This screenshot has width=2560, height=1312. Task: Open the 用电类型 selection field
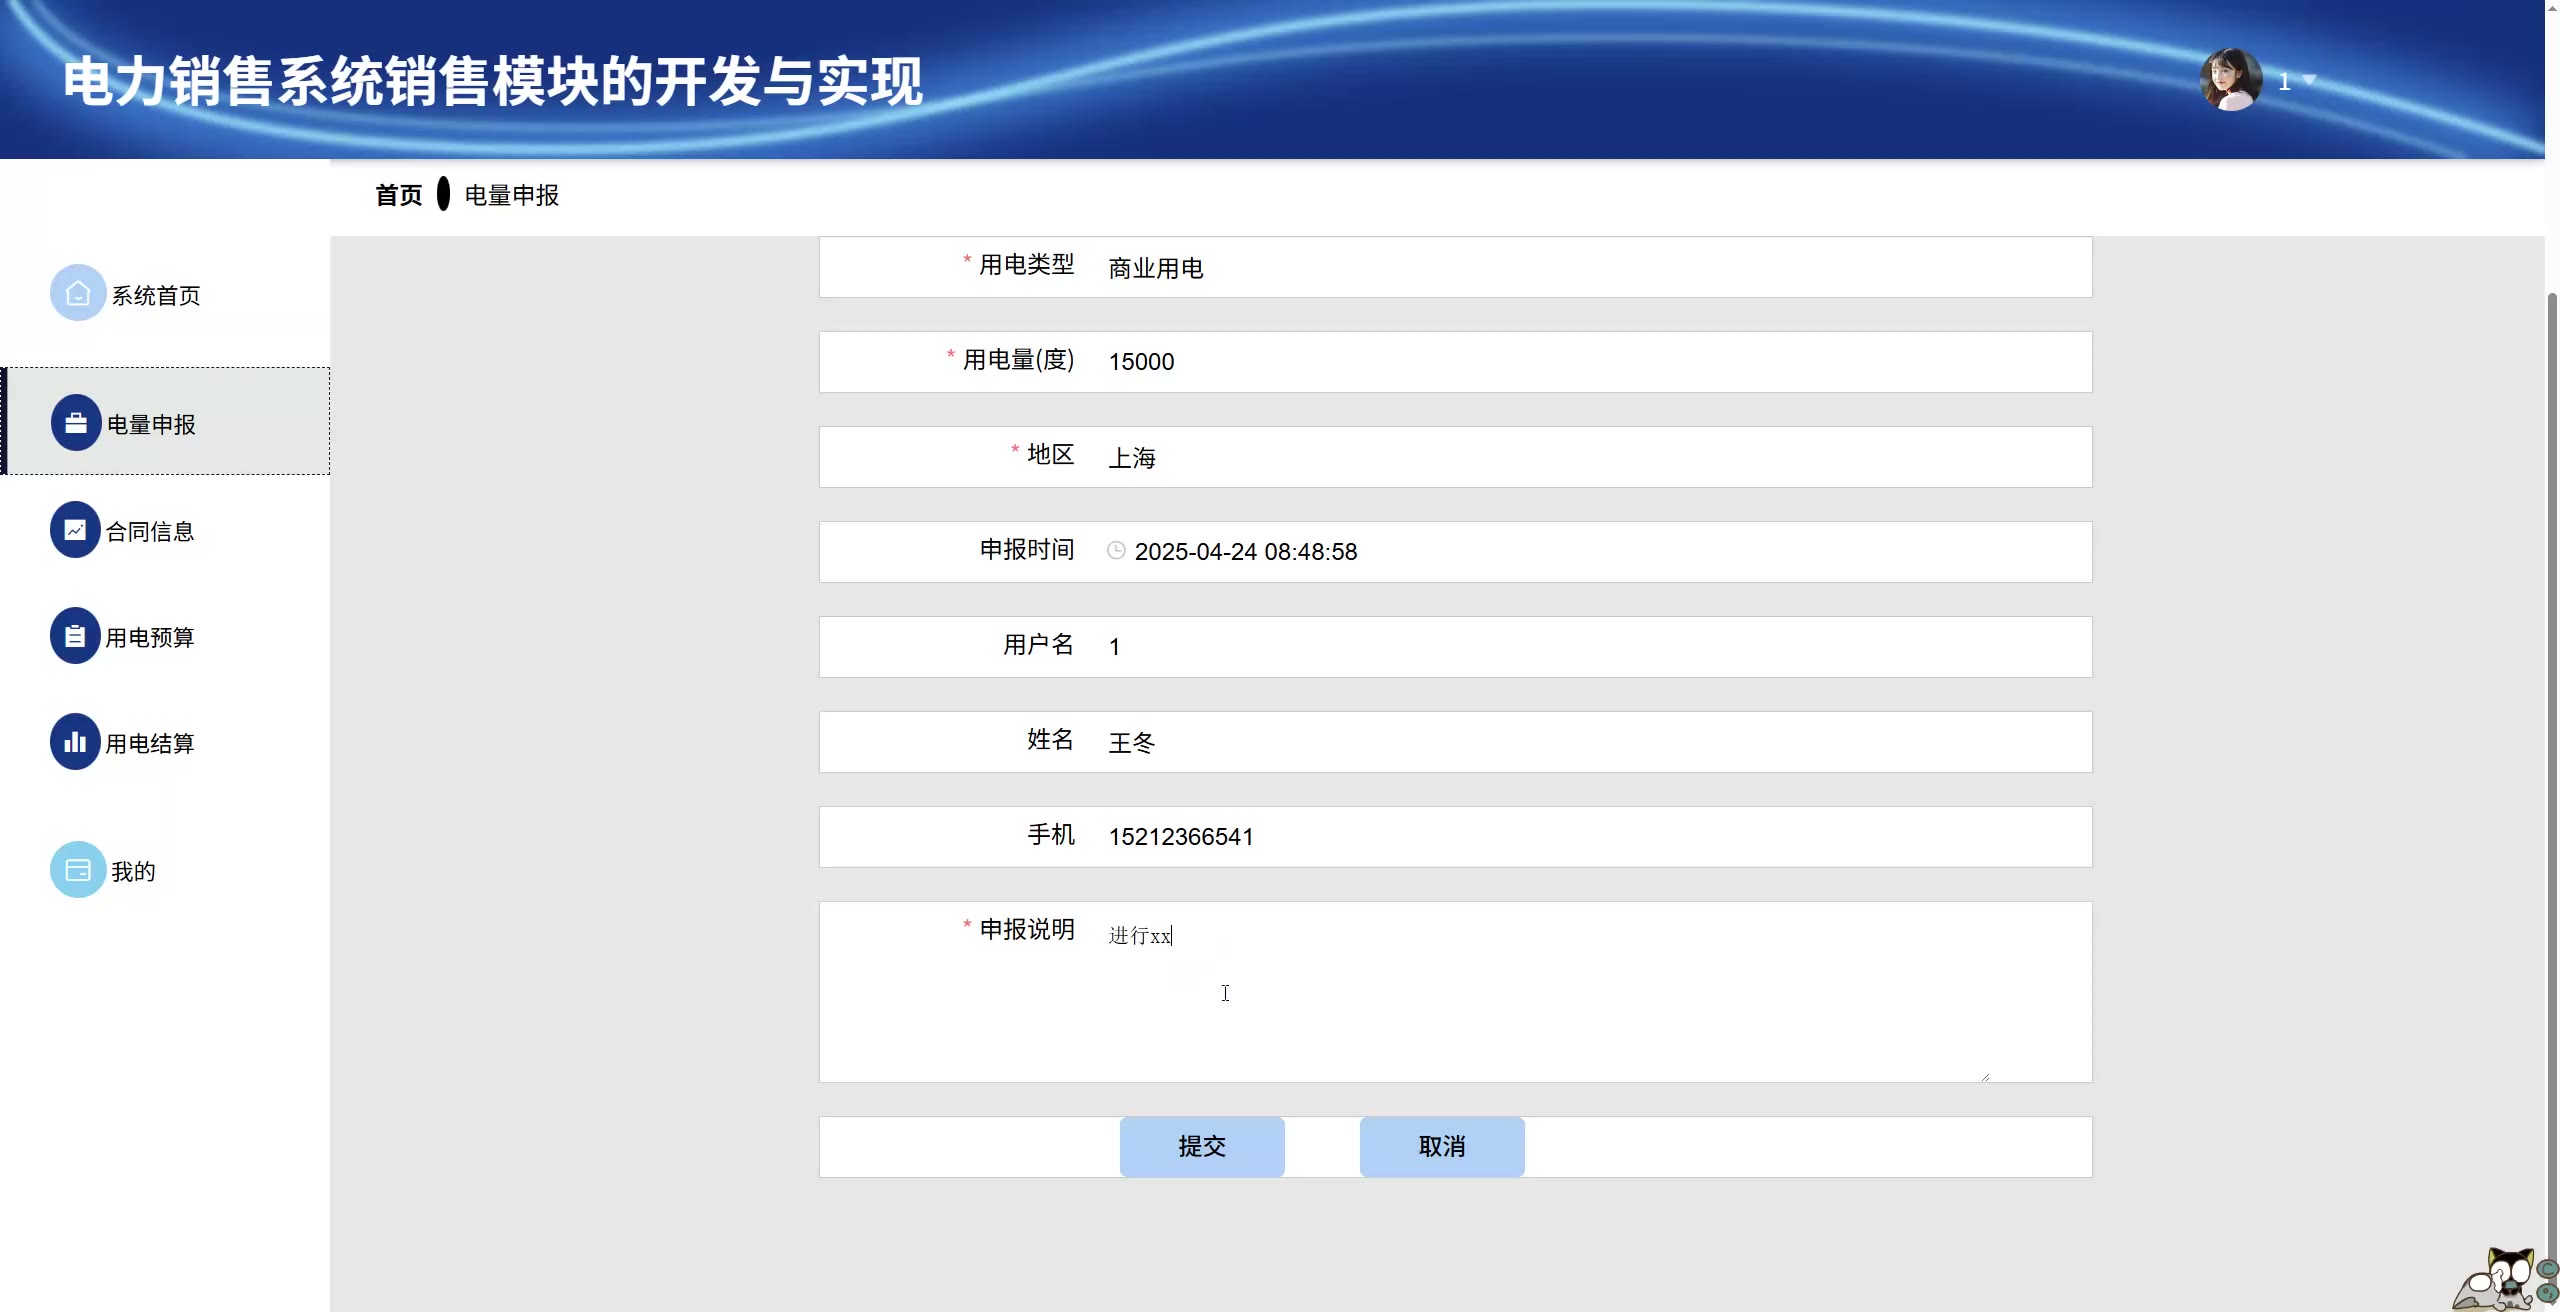(x=1590, y=268)
